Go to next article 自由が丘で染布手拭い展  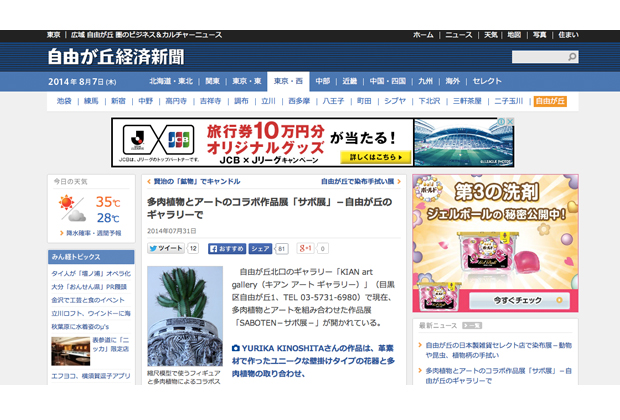point(357,182)
